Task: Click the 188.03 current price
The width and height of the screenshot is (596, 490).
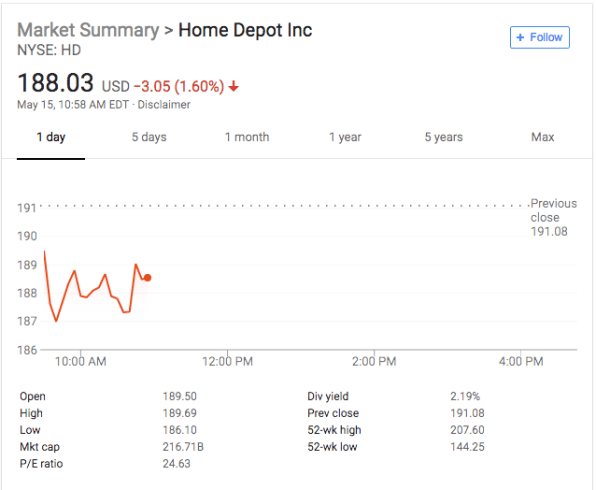Action: click(x=55, y=83)
